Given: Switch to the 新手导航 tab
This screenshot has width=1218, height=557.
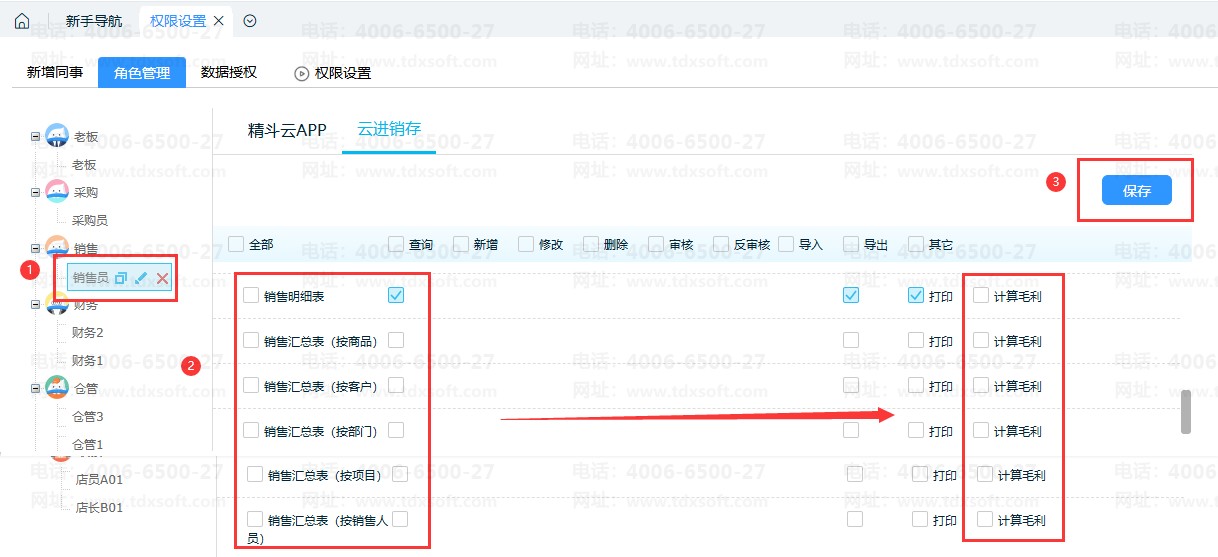Looking at the screenshot, I should (x=94, y=21).
